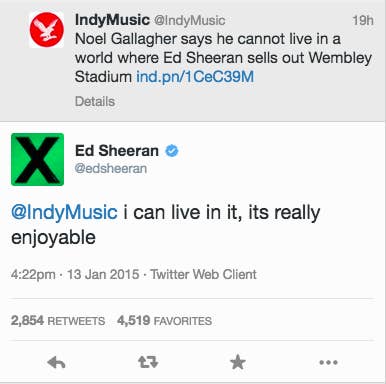Select the Noel Gallagher tweet text
The image size is (386, 384).
tap(223, 58)
